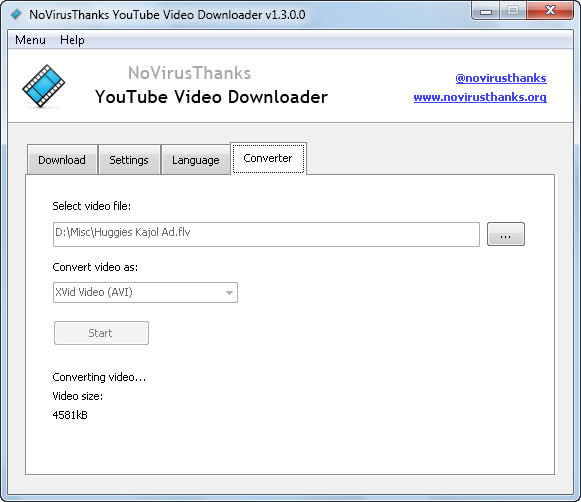Screen dimensions: 581x502
Task: Close the downloader window
Action: tap(550, 11)
